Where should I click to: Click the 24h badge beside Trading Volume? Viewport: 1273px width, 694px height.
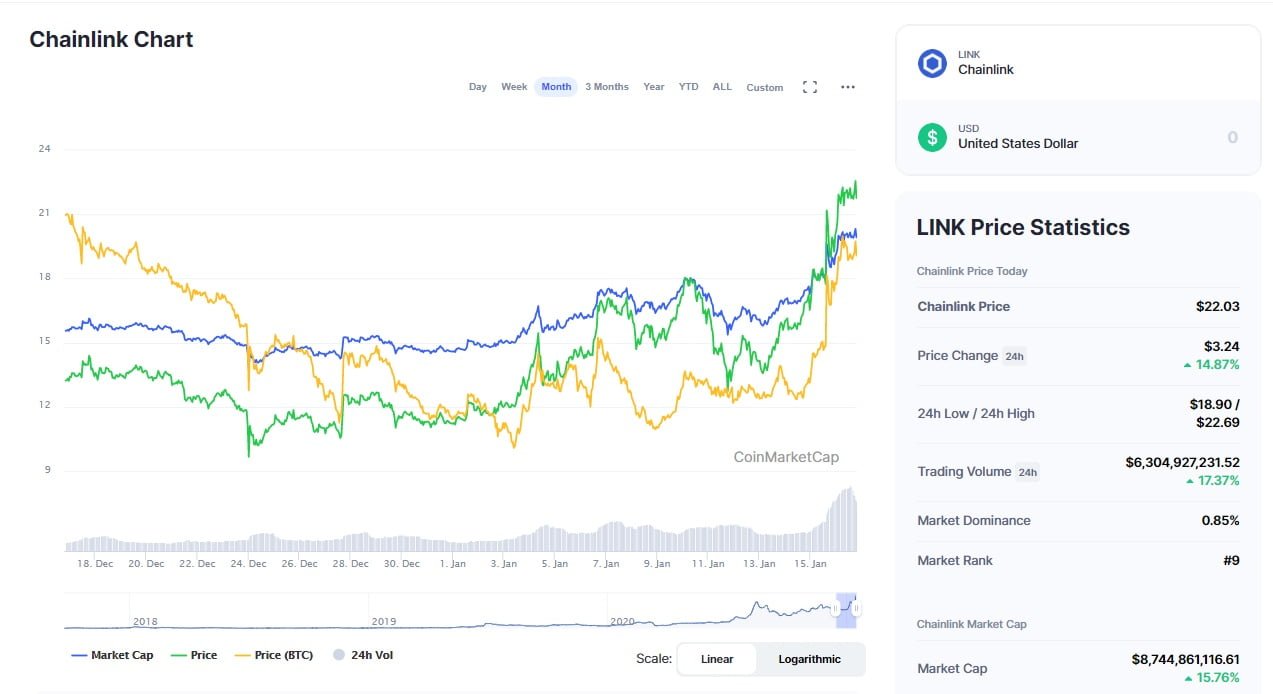1027,472
